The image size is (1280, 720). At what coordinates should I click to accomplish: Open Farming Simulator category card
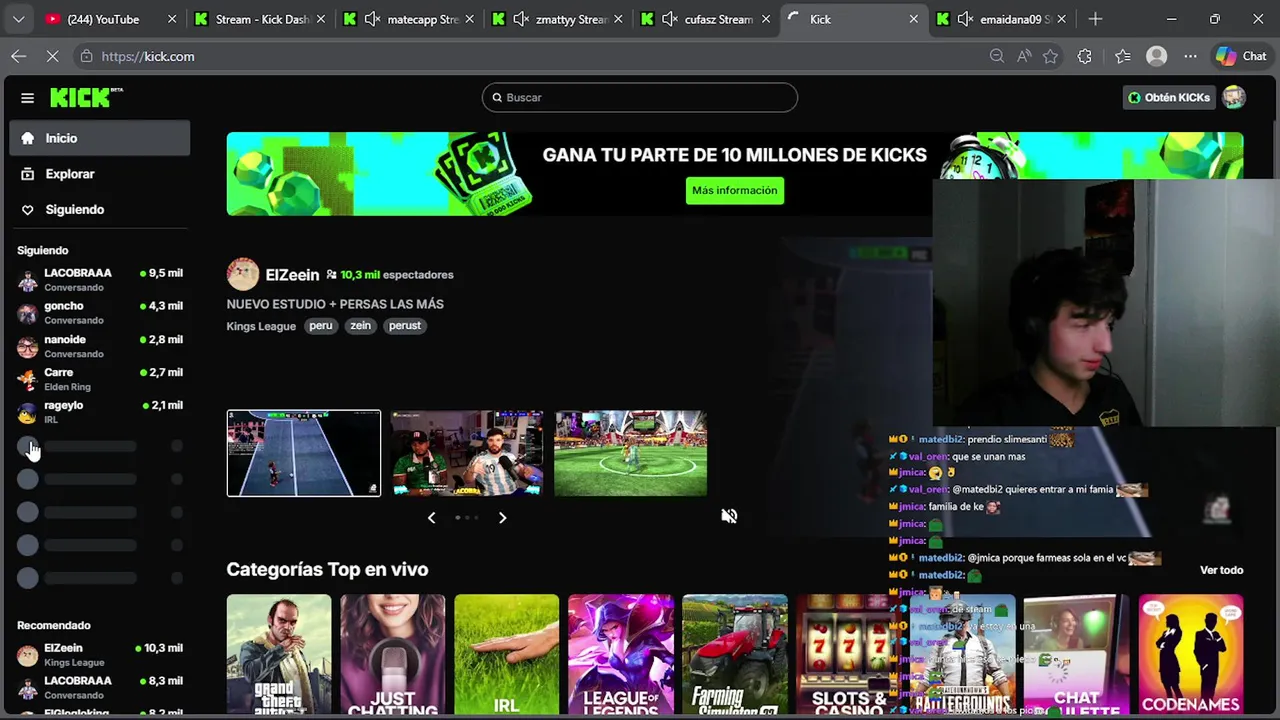pos(735,655)
